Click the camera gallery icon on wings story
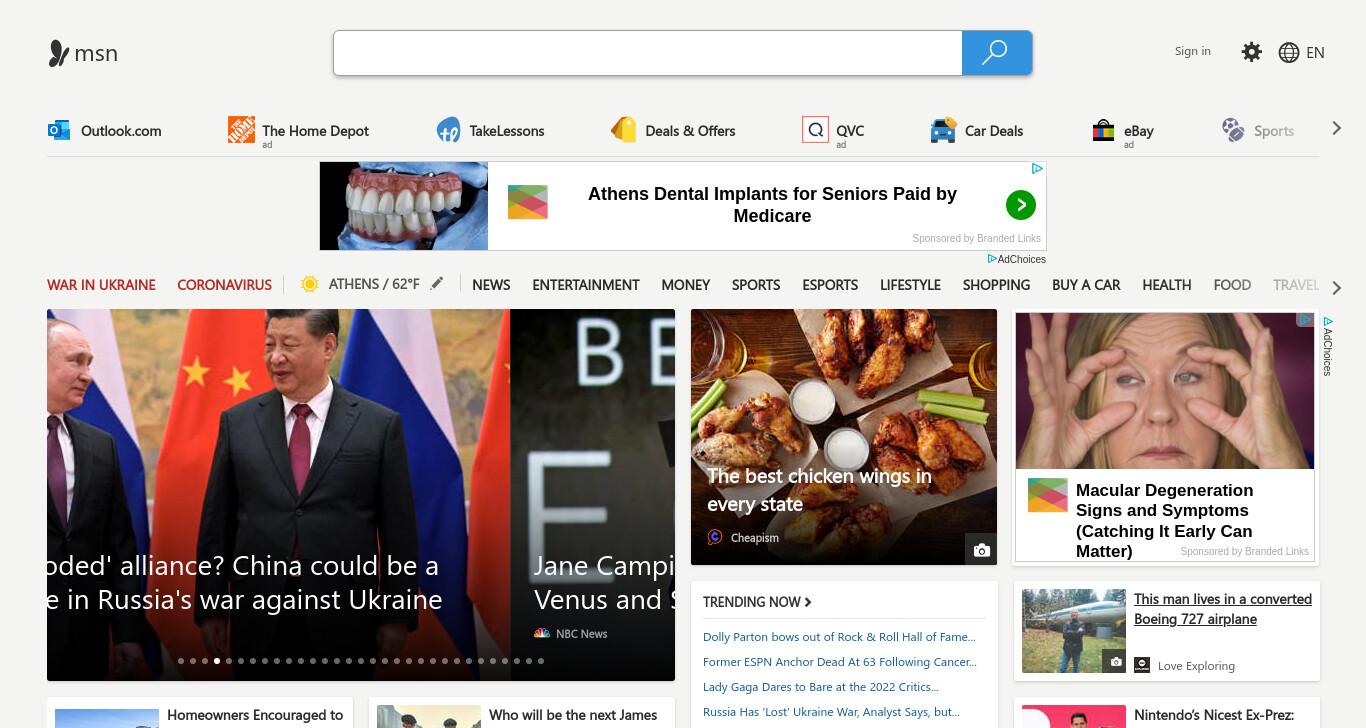Screen dimensions: 1366x728 [981, 549]
